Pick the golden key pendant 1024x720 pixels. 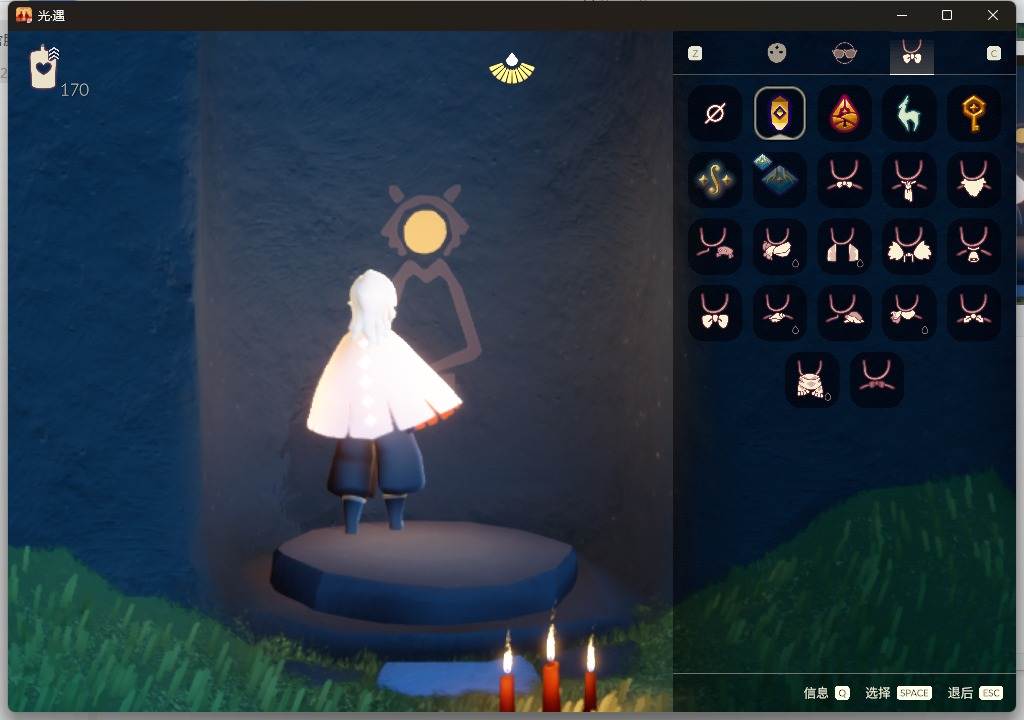(x=973, y=114)
